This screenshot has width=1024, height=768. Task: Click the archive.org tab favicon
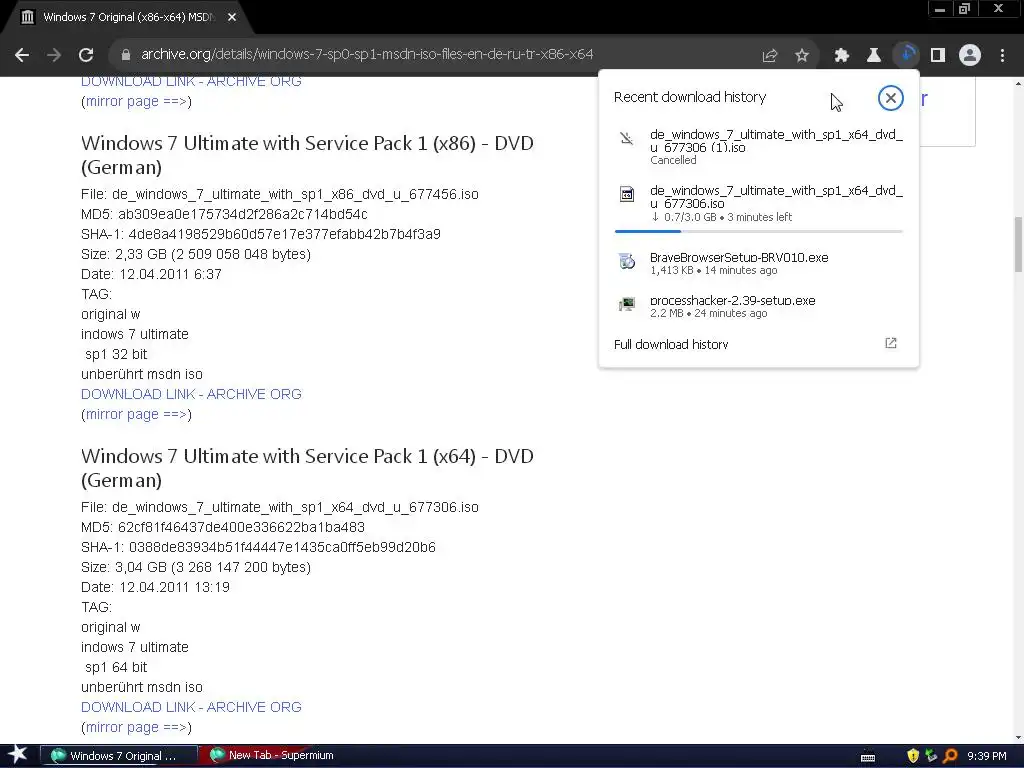pyautogui.click(x=27, y=17)
